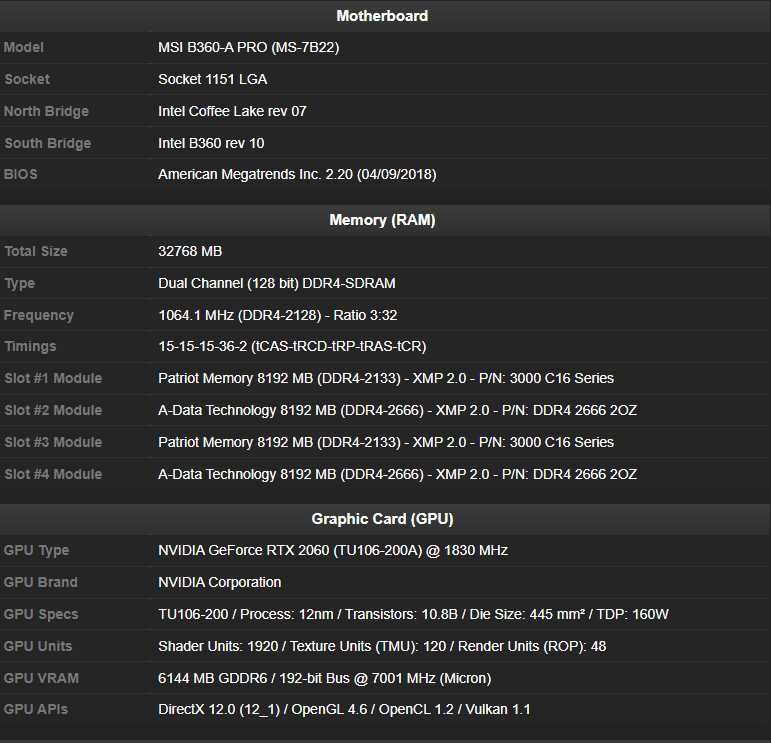Viewport: 771px width, 743px height.
Task: Click the "Memory (RAM)" section header
Action: coord(382,220)
